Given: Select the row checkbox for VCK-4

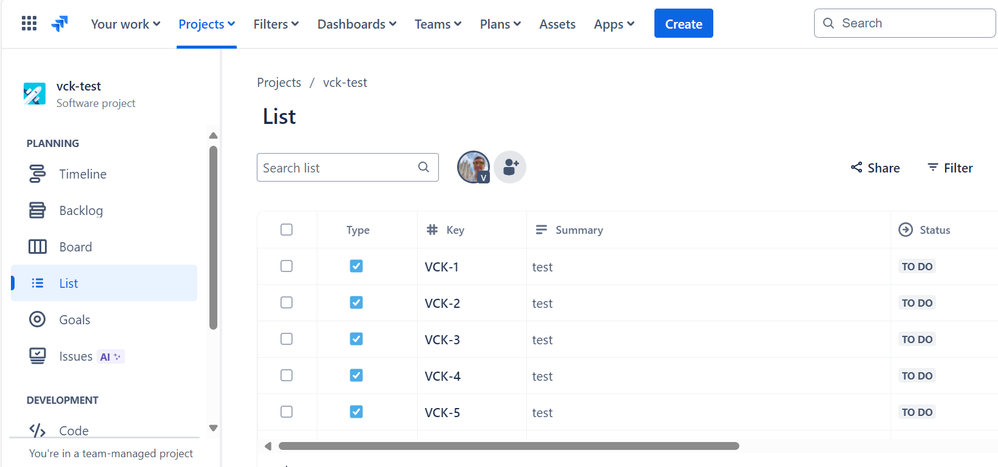Looking at the screenshot, I should [x=287, y=375].
